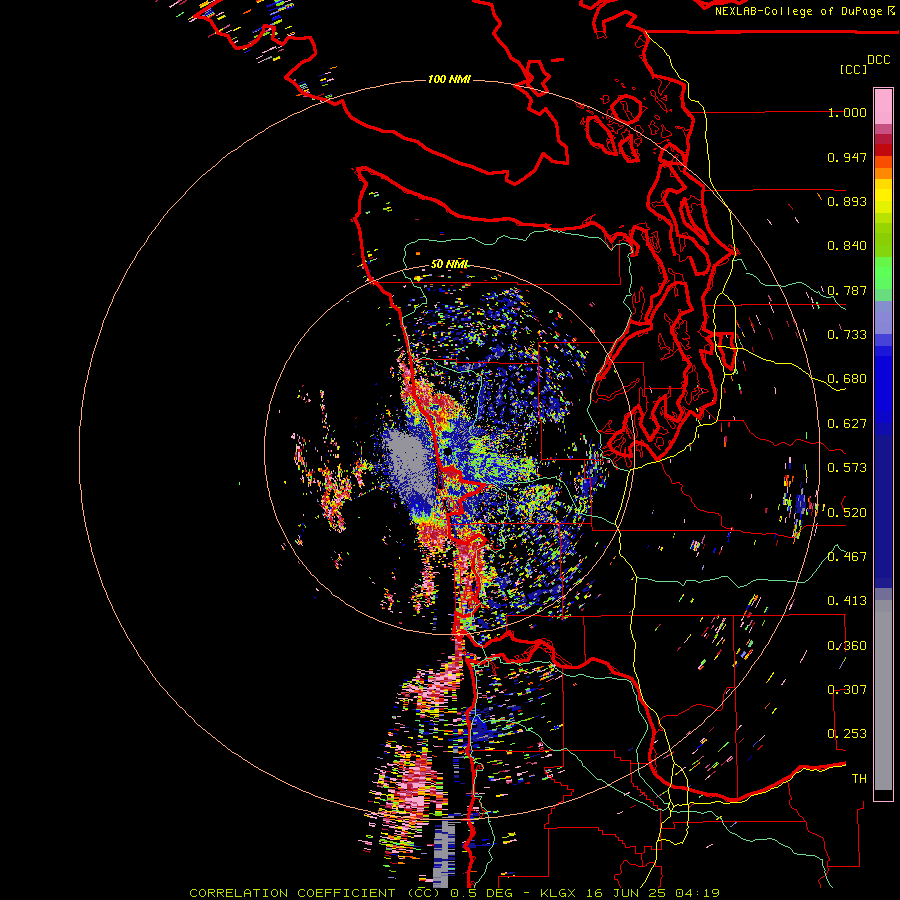Click the 0.573 color scale value
This screenshot has width=900, height=900.
847,468
